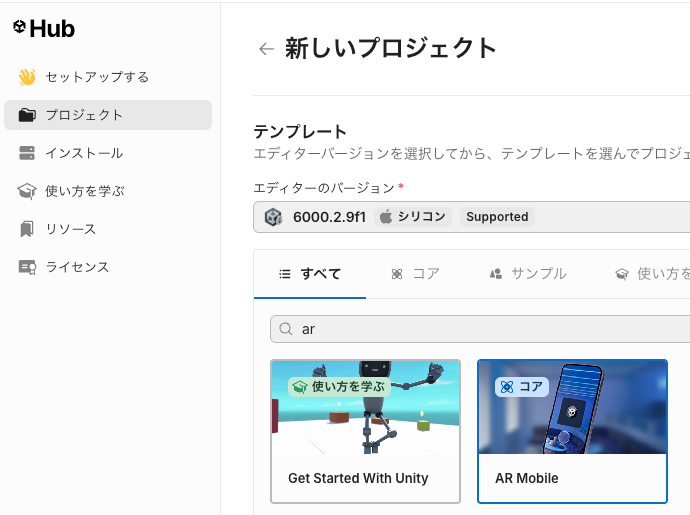
Task: Click the Projects folder icon
Action: pos(27,115)
